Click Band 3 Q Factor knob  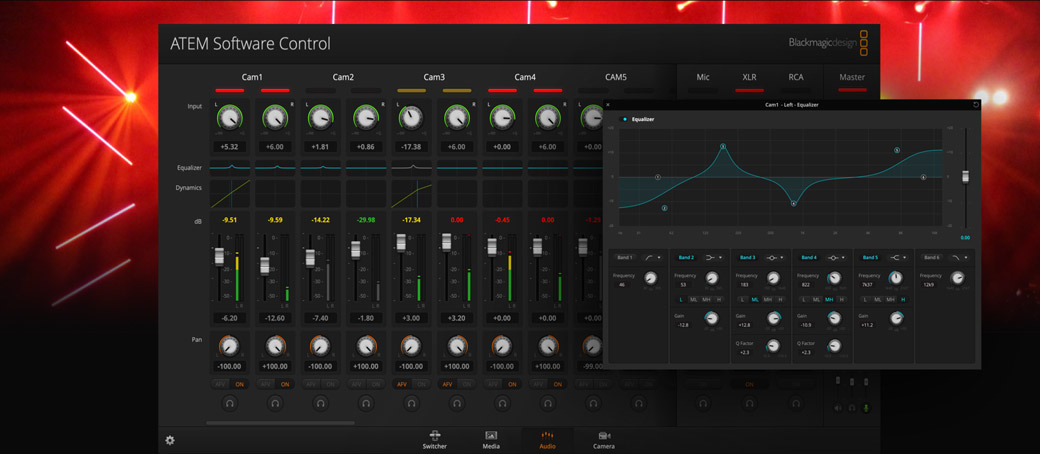[x=773, y=346]
